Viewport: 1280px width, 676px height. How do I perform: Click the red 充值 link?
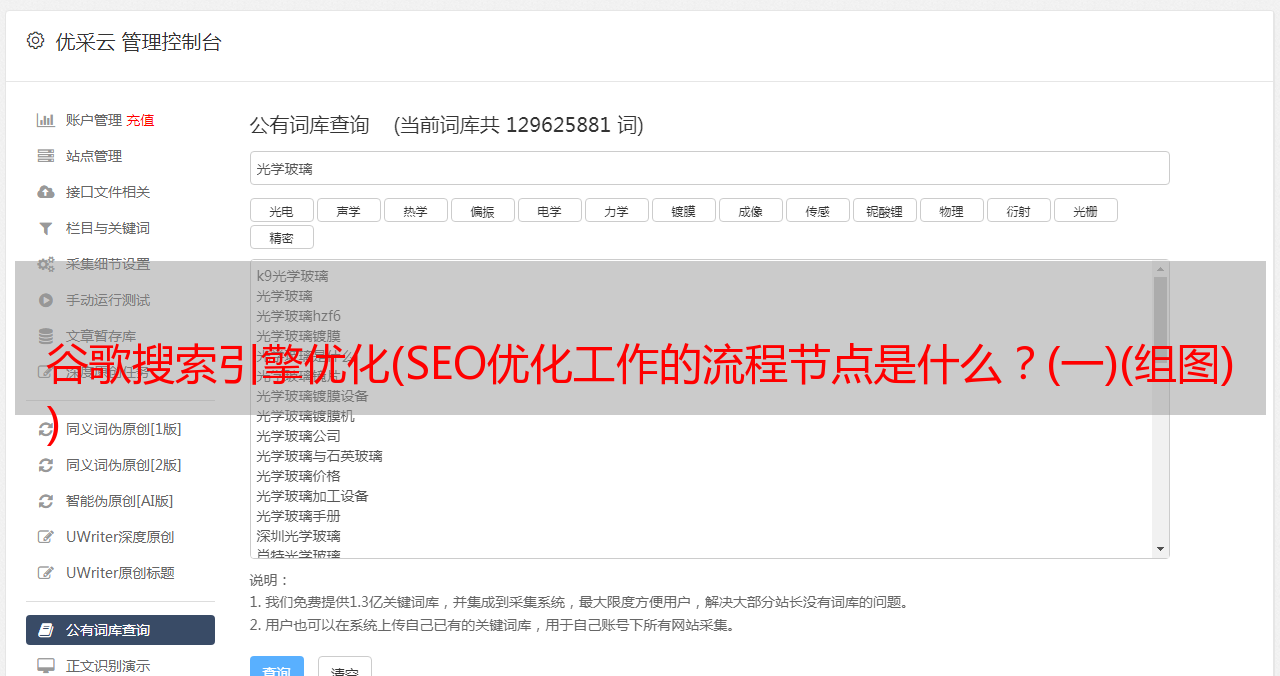[140, 120]
